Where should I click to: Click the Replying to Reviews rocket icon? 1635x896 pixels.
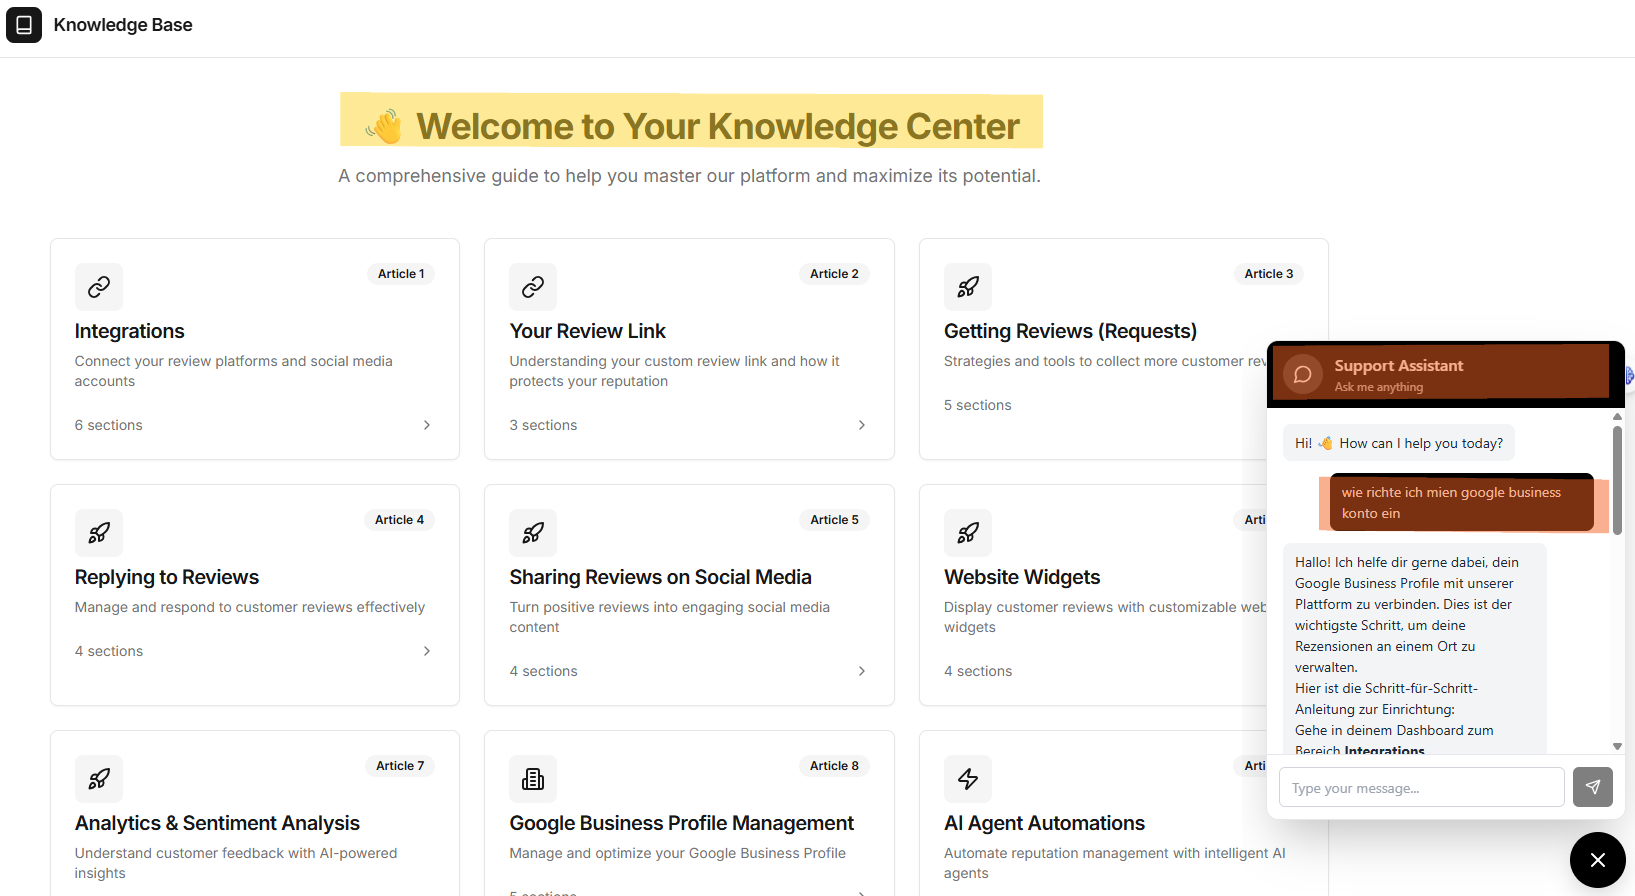tap(99, 533)
